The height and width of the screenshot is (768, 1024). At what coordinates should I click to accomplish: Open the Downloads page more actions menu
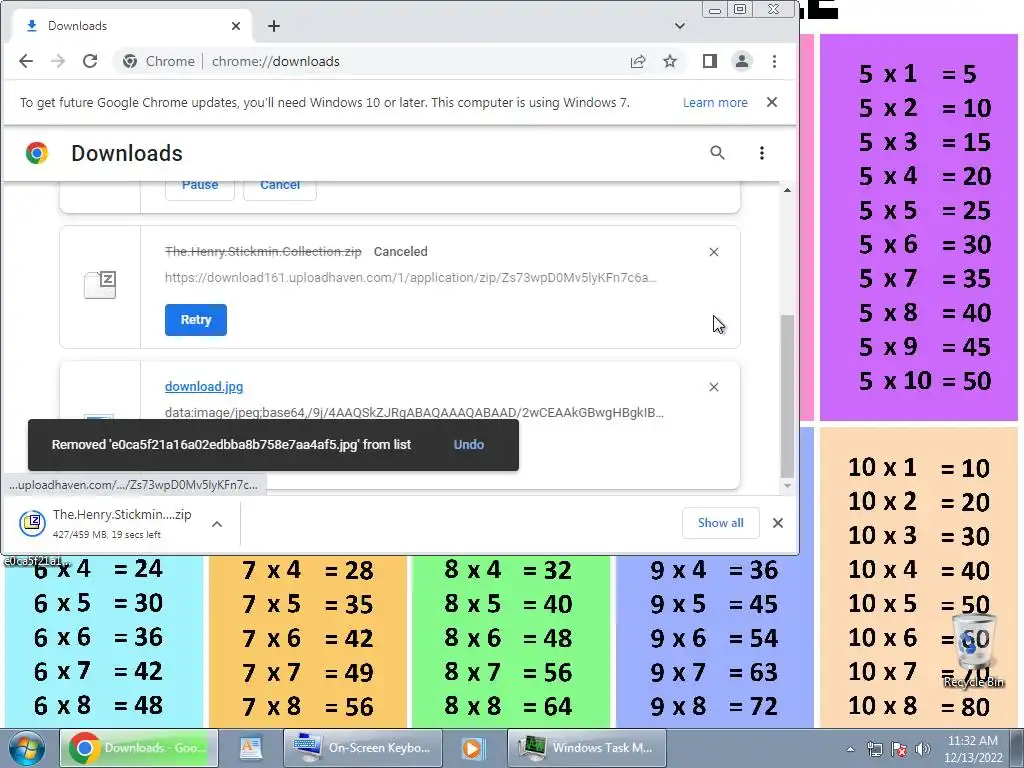pos(761,153)
